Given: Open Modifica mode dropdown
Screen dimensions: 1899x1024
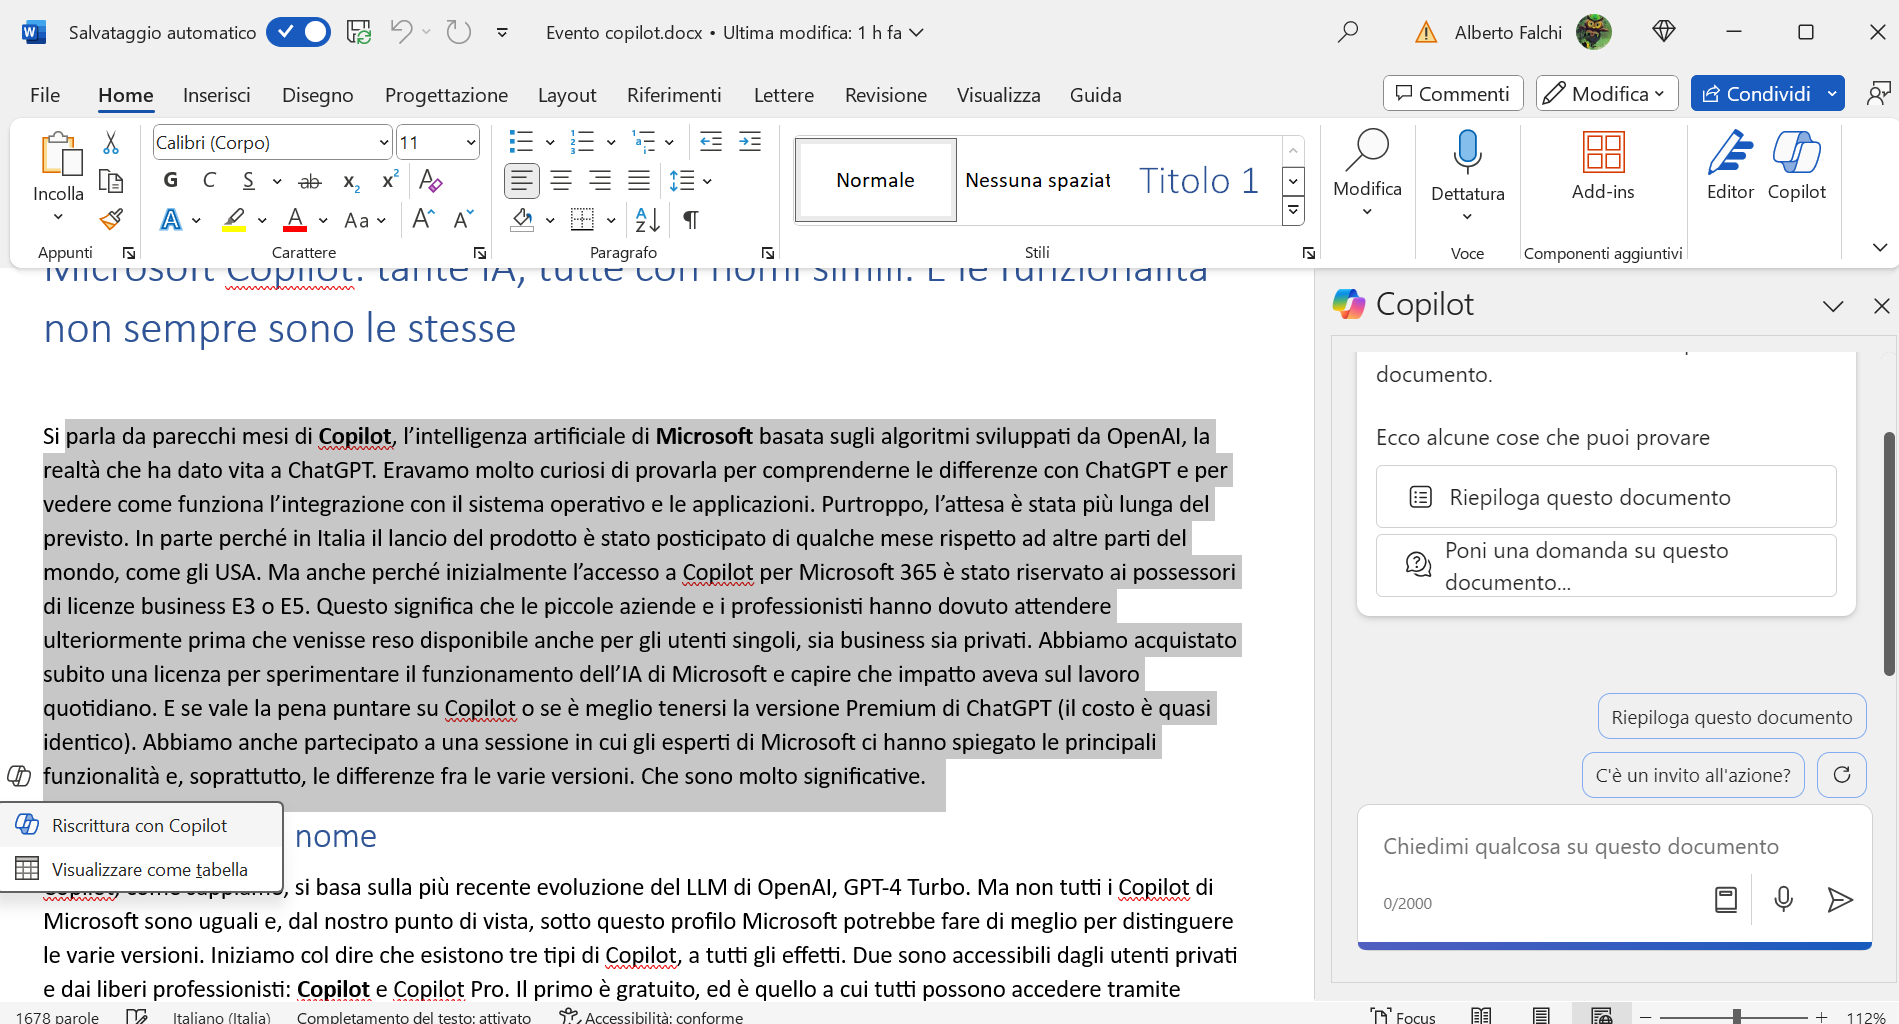Looking at the screenshot, I should [1607, 93].
